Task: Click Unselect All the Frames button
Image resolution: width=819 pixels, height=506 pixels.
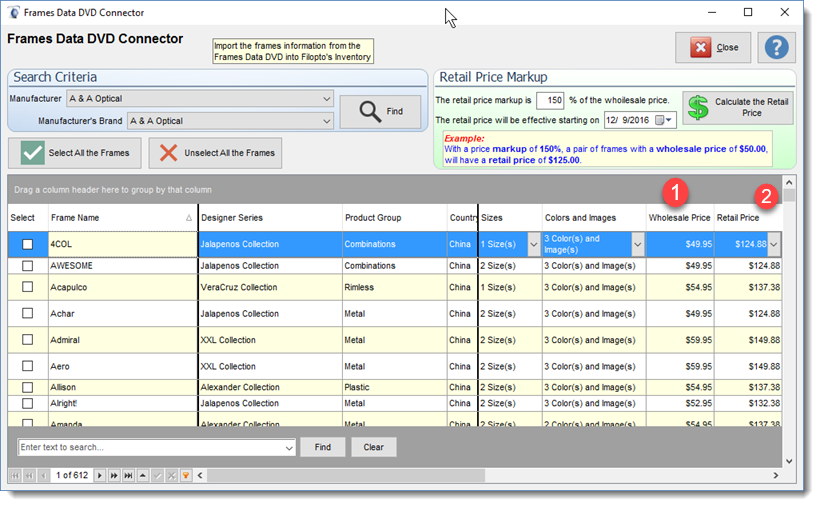Action: point(215,153)
